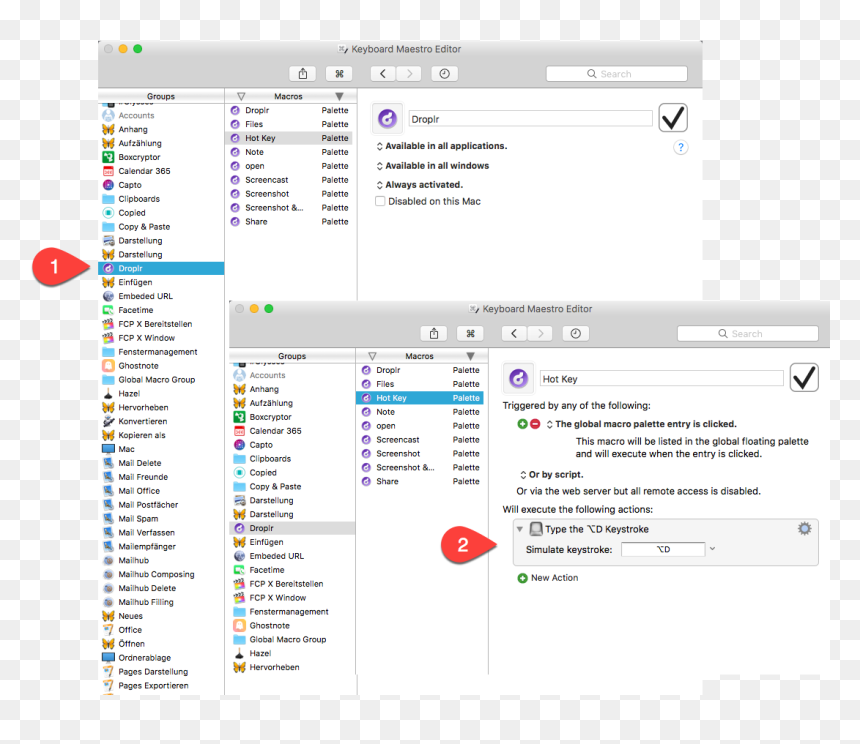Click the Droplr group icon beside the name field
The image size is (860, 744).
pyautogui.click(x=387, y=118)
